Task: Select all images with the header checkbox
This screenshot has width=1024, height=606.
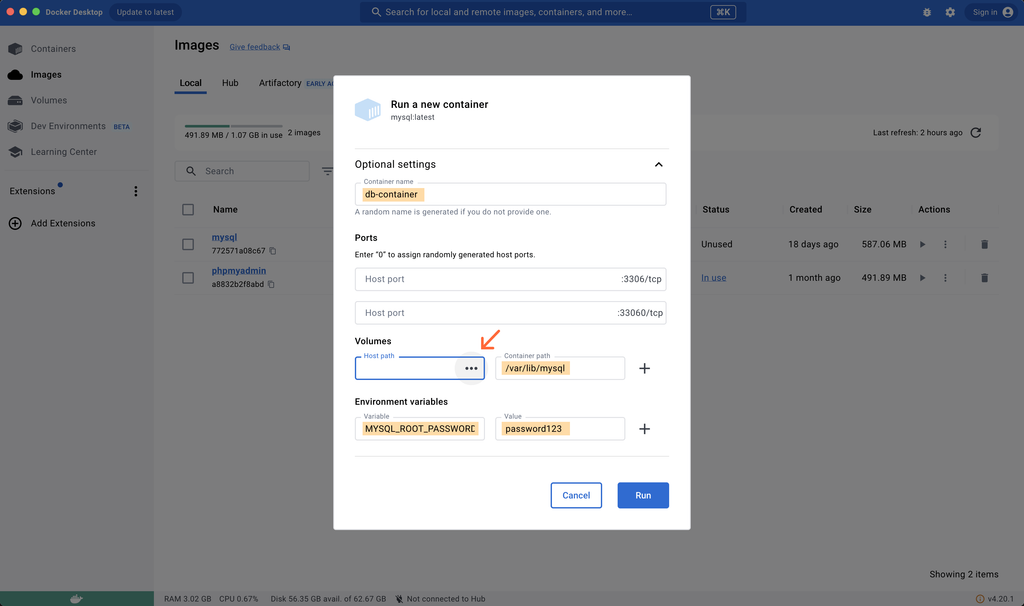Action: coord(187,209)
